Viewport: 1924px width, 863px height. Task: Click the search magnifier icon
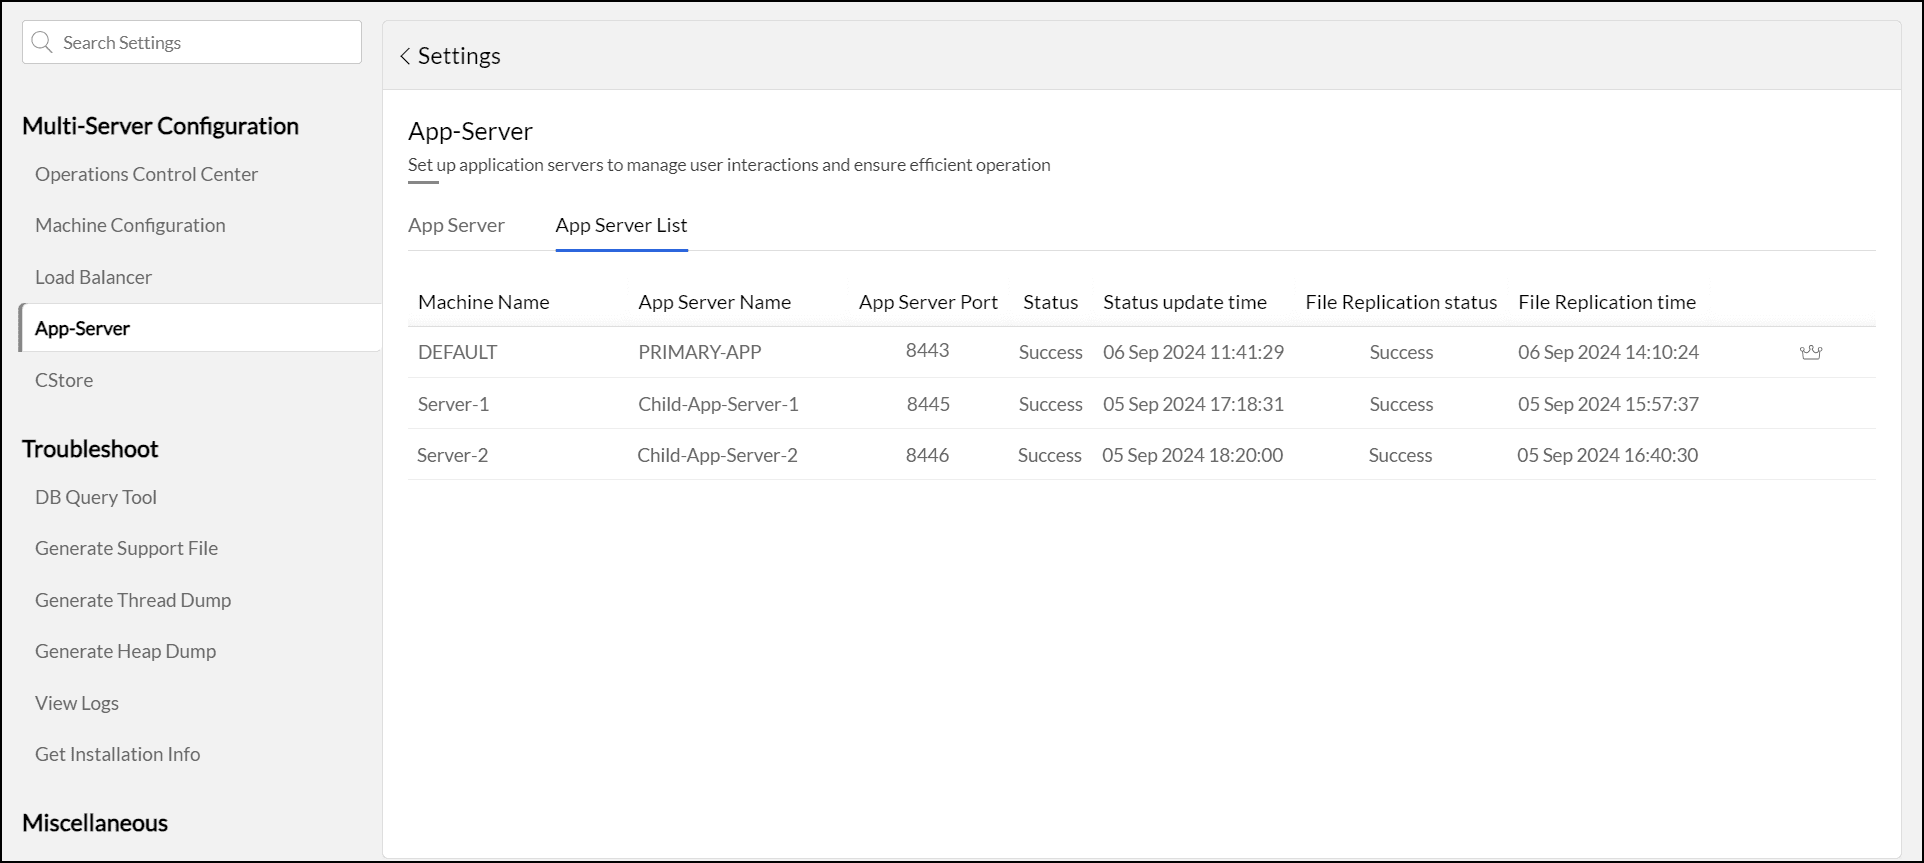point(42,42)
